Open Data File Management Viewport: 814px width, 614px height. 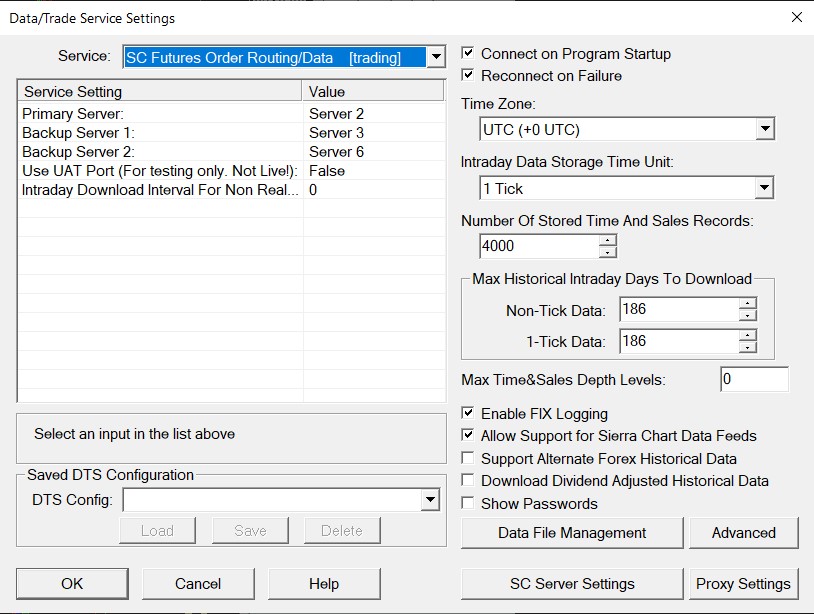point(572,533)
